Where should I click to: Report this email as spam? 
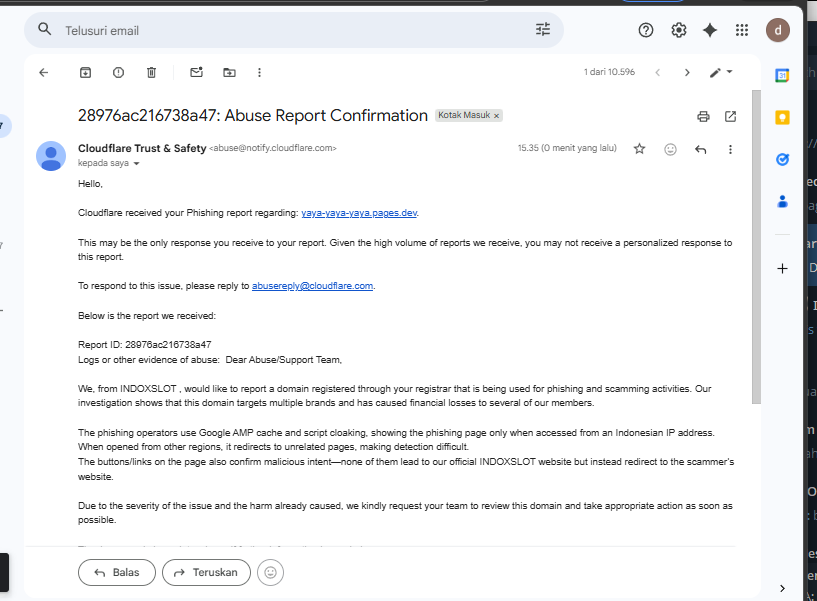click(x=118, y=72)
